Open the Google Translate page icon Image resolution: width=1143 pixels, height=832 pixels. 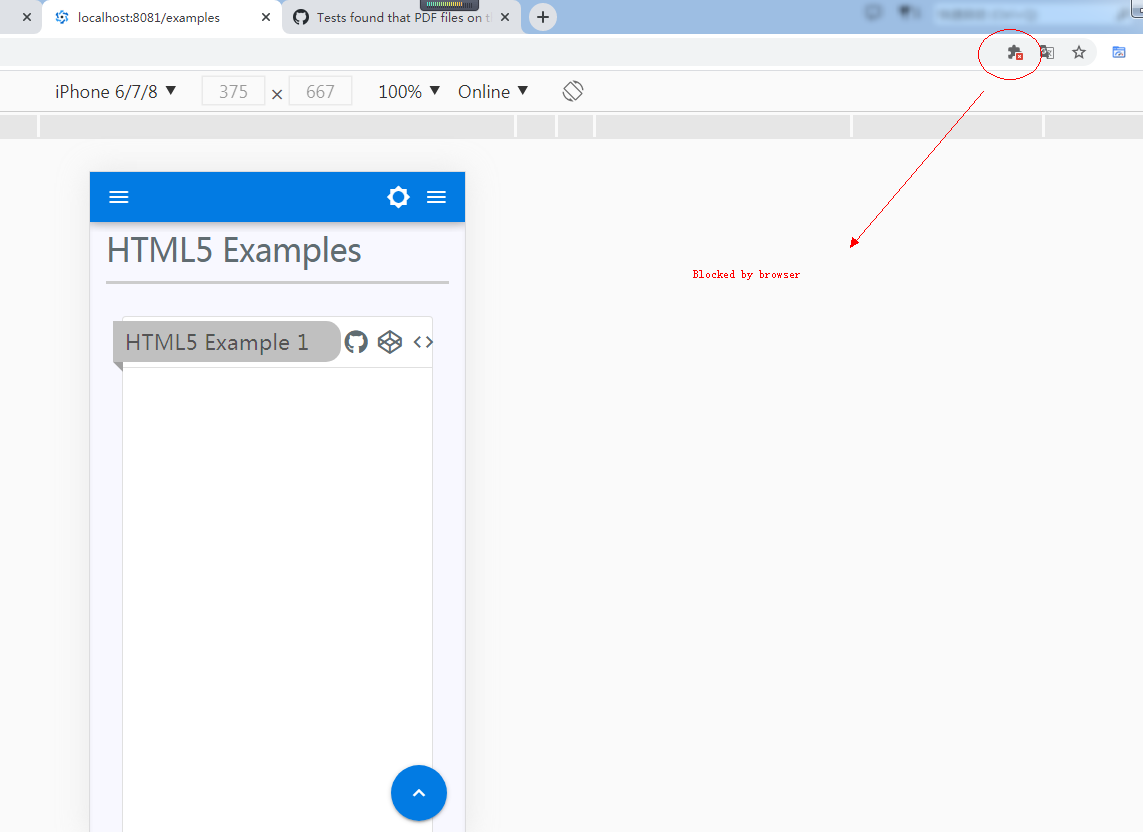tap(1046, 53)
